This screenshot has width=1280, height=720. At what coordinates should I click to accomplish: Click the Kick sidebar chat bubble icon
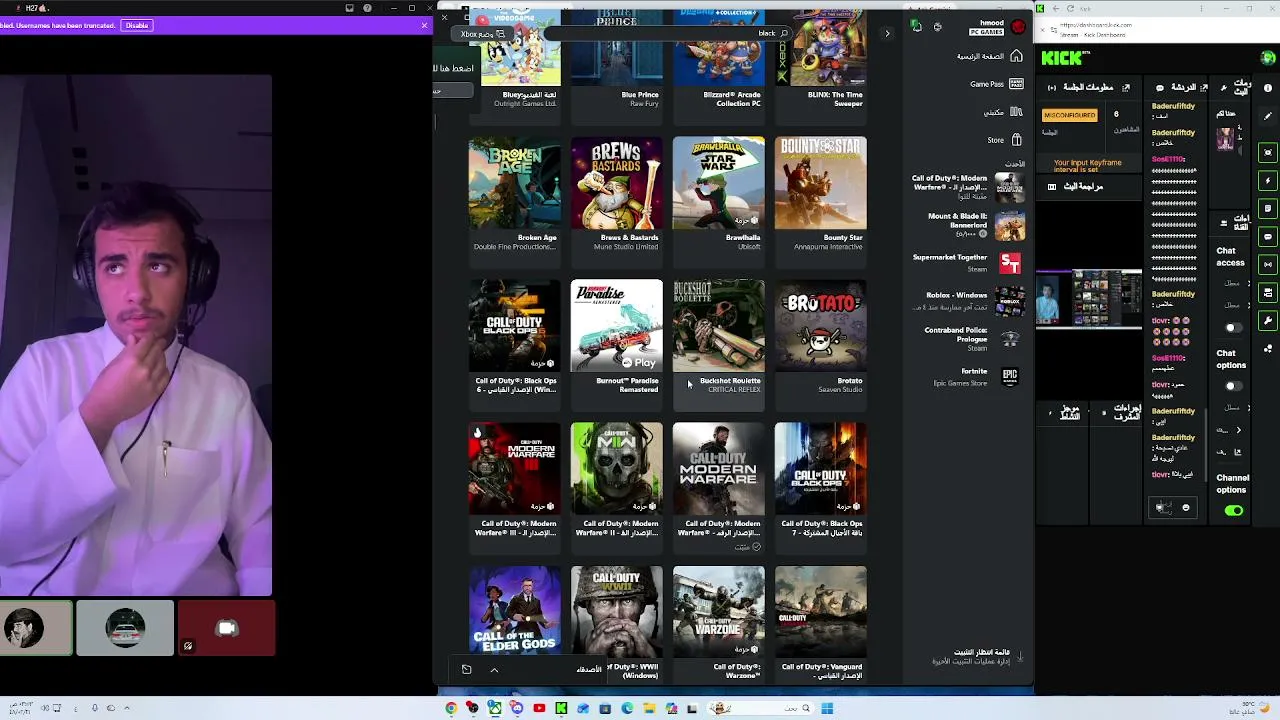1268,237
